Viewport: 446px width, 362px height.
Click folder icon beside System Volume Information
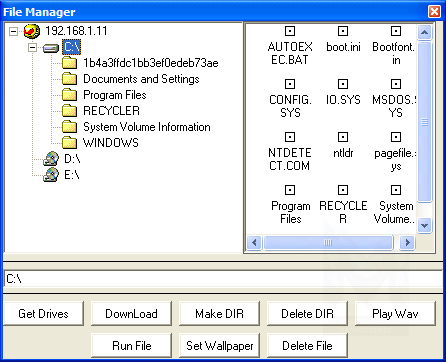pyautogui.click(x=69, y=127)
